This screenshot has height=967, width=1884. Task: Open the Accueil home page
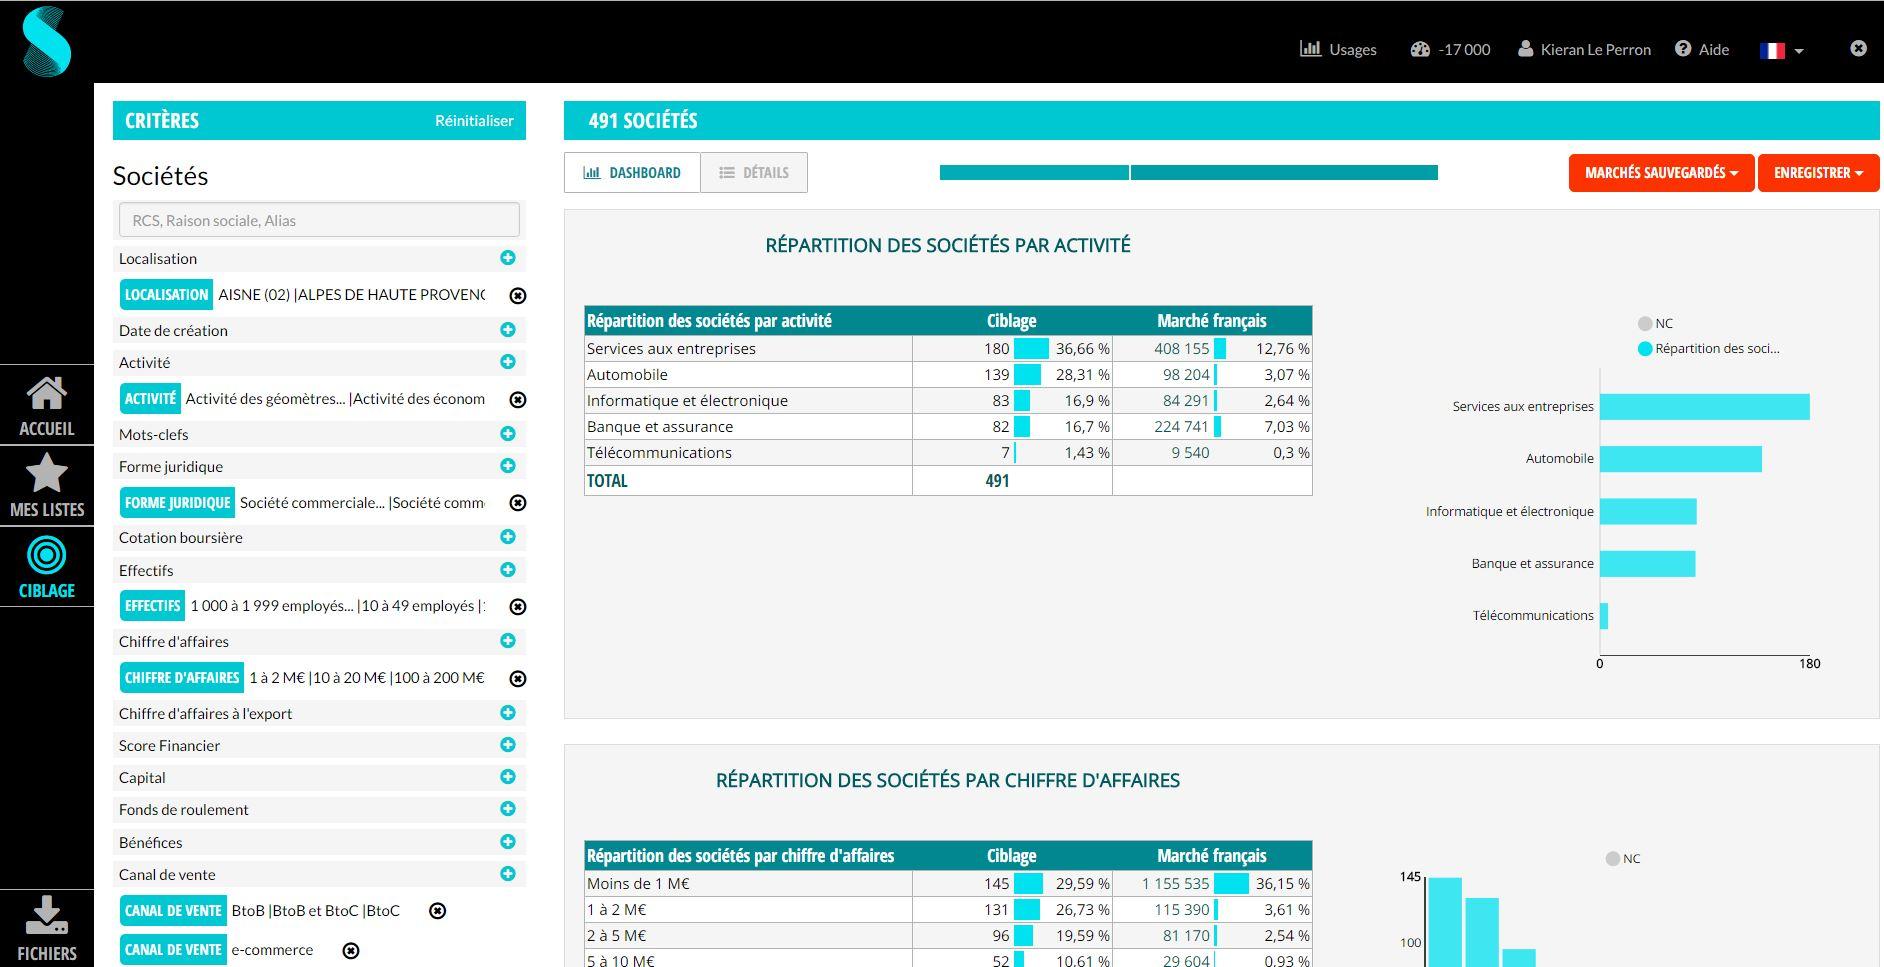point(46,404)
